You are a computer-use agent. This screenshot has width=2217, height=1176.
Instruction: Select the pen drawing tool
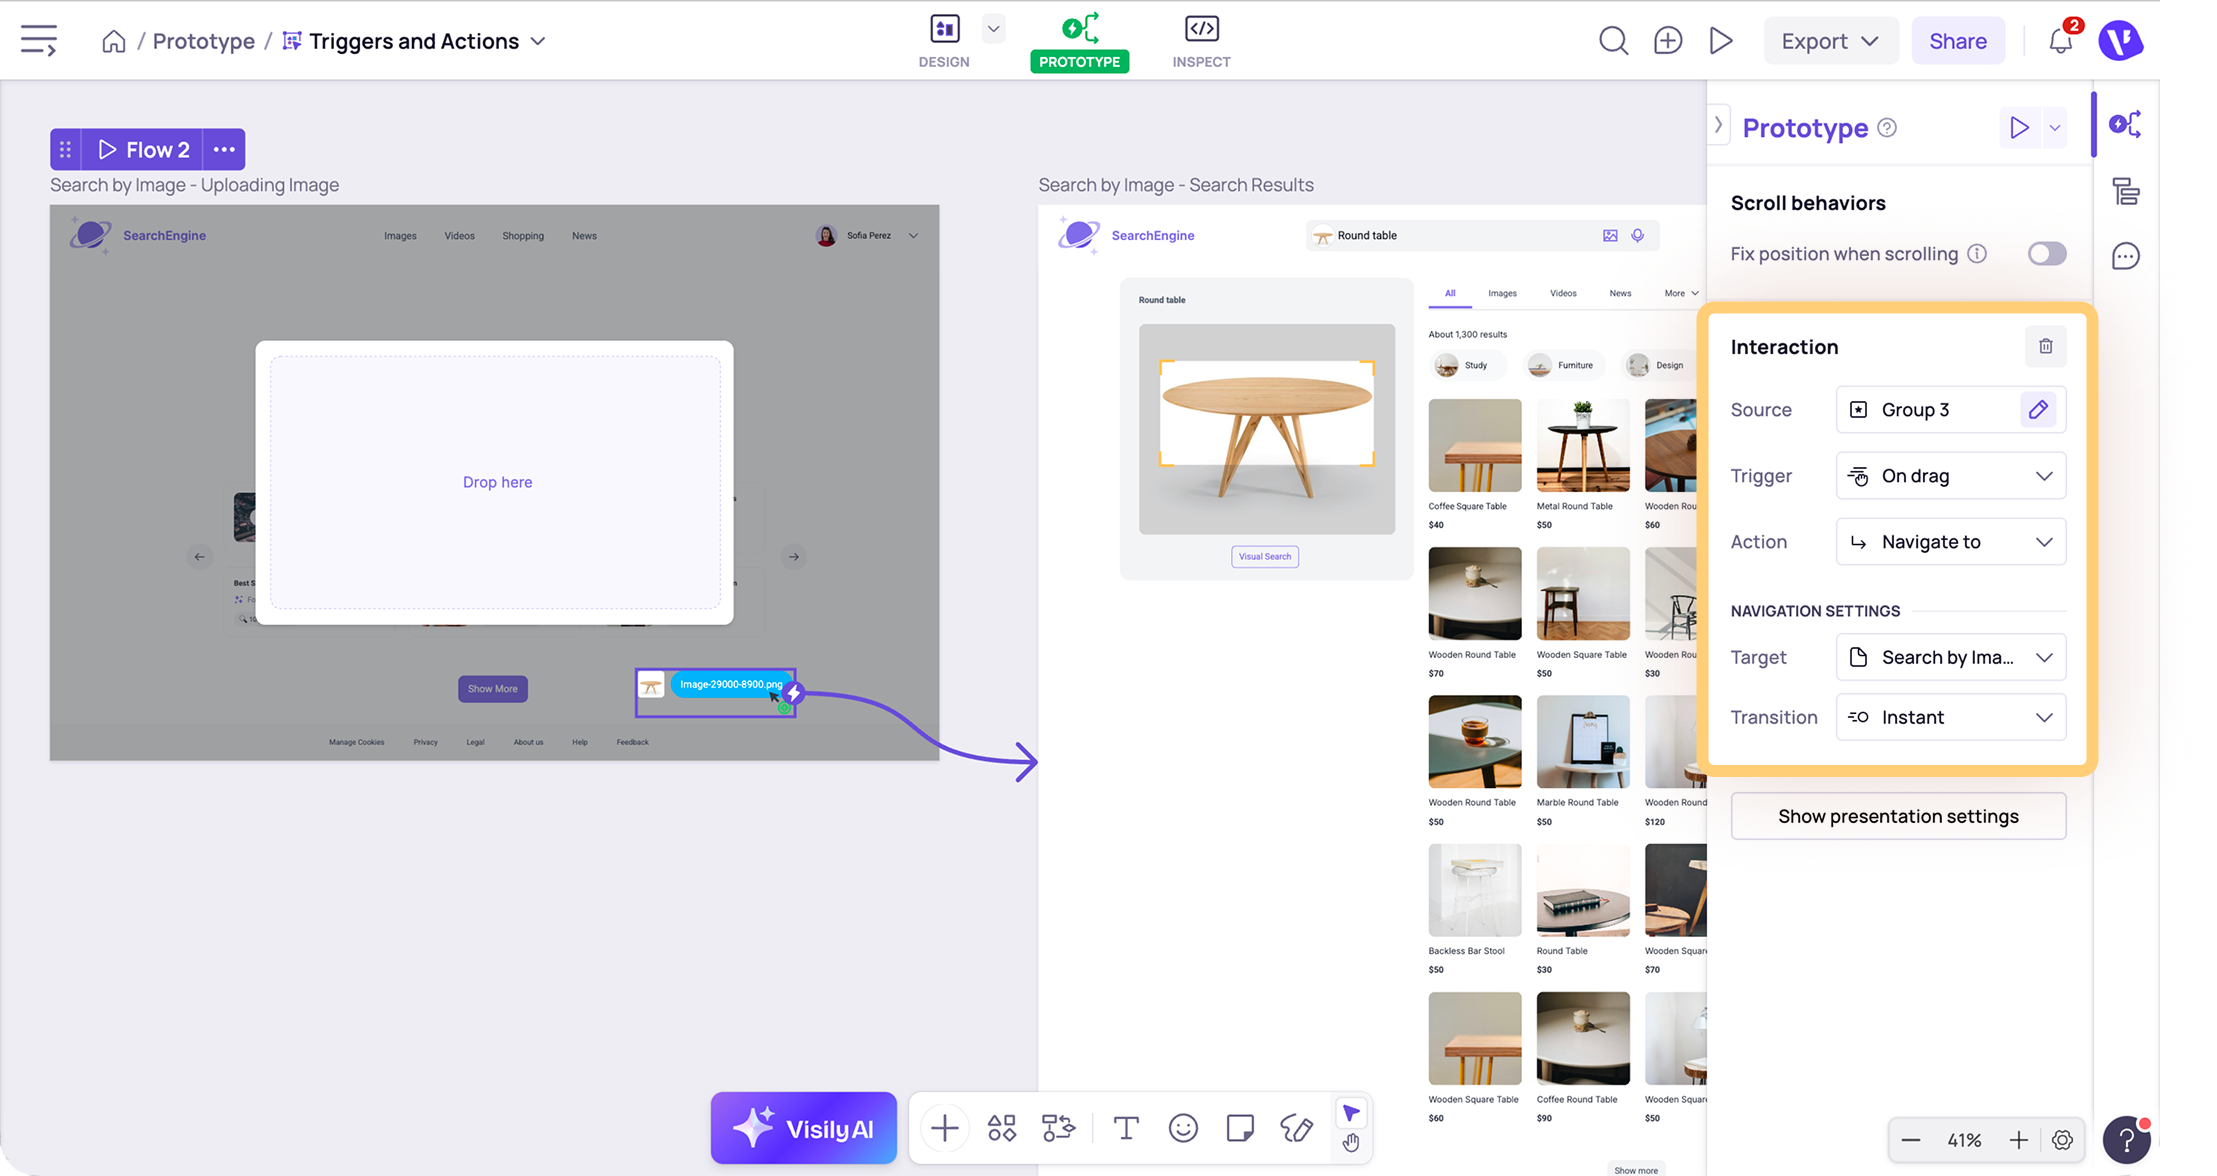pos(1296,1128)
